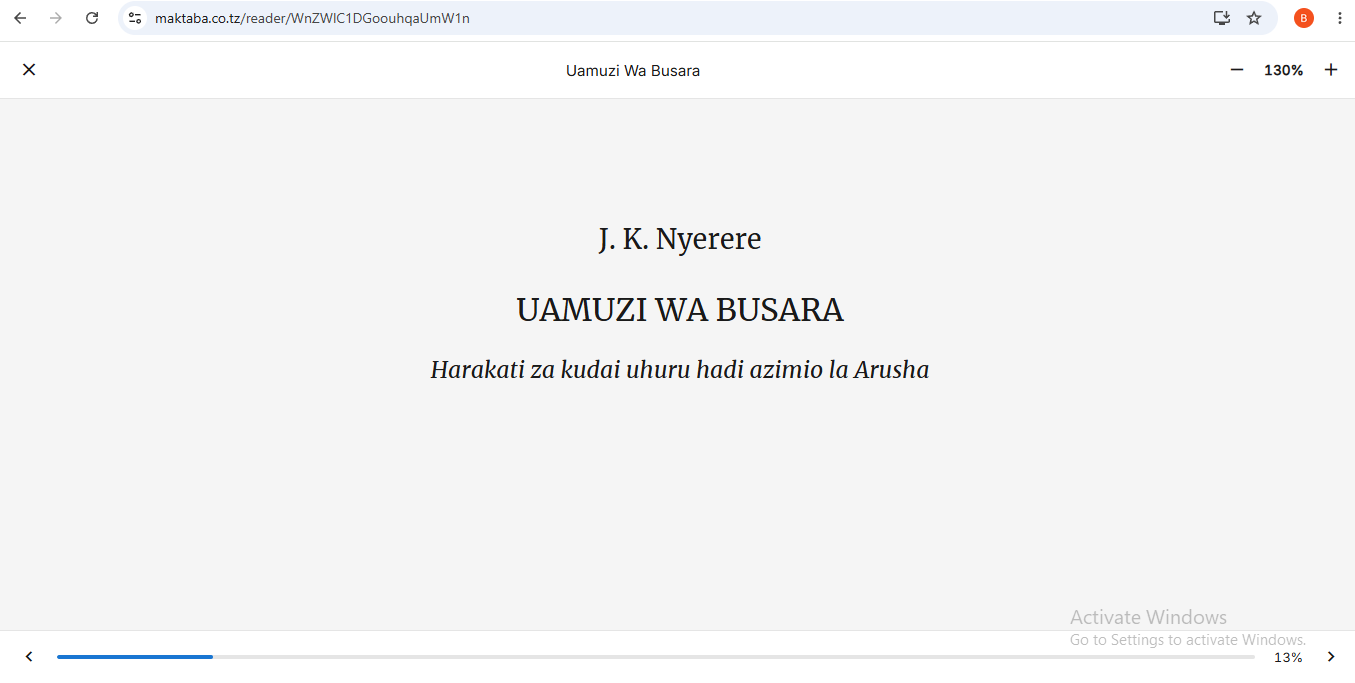Screen dimensions: 1355x683
Task: Click browser forward arrow
Action: coord(56,18)
